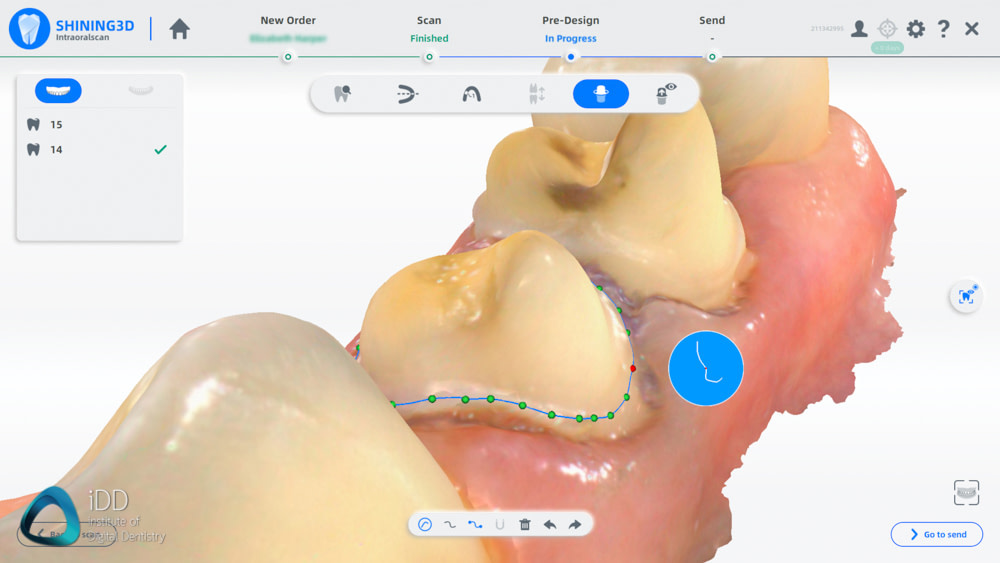The image size is (1000, 563).
Task: Choose the automatic curve drawing mode
Action: pos(425,524)
